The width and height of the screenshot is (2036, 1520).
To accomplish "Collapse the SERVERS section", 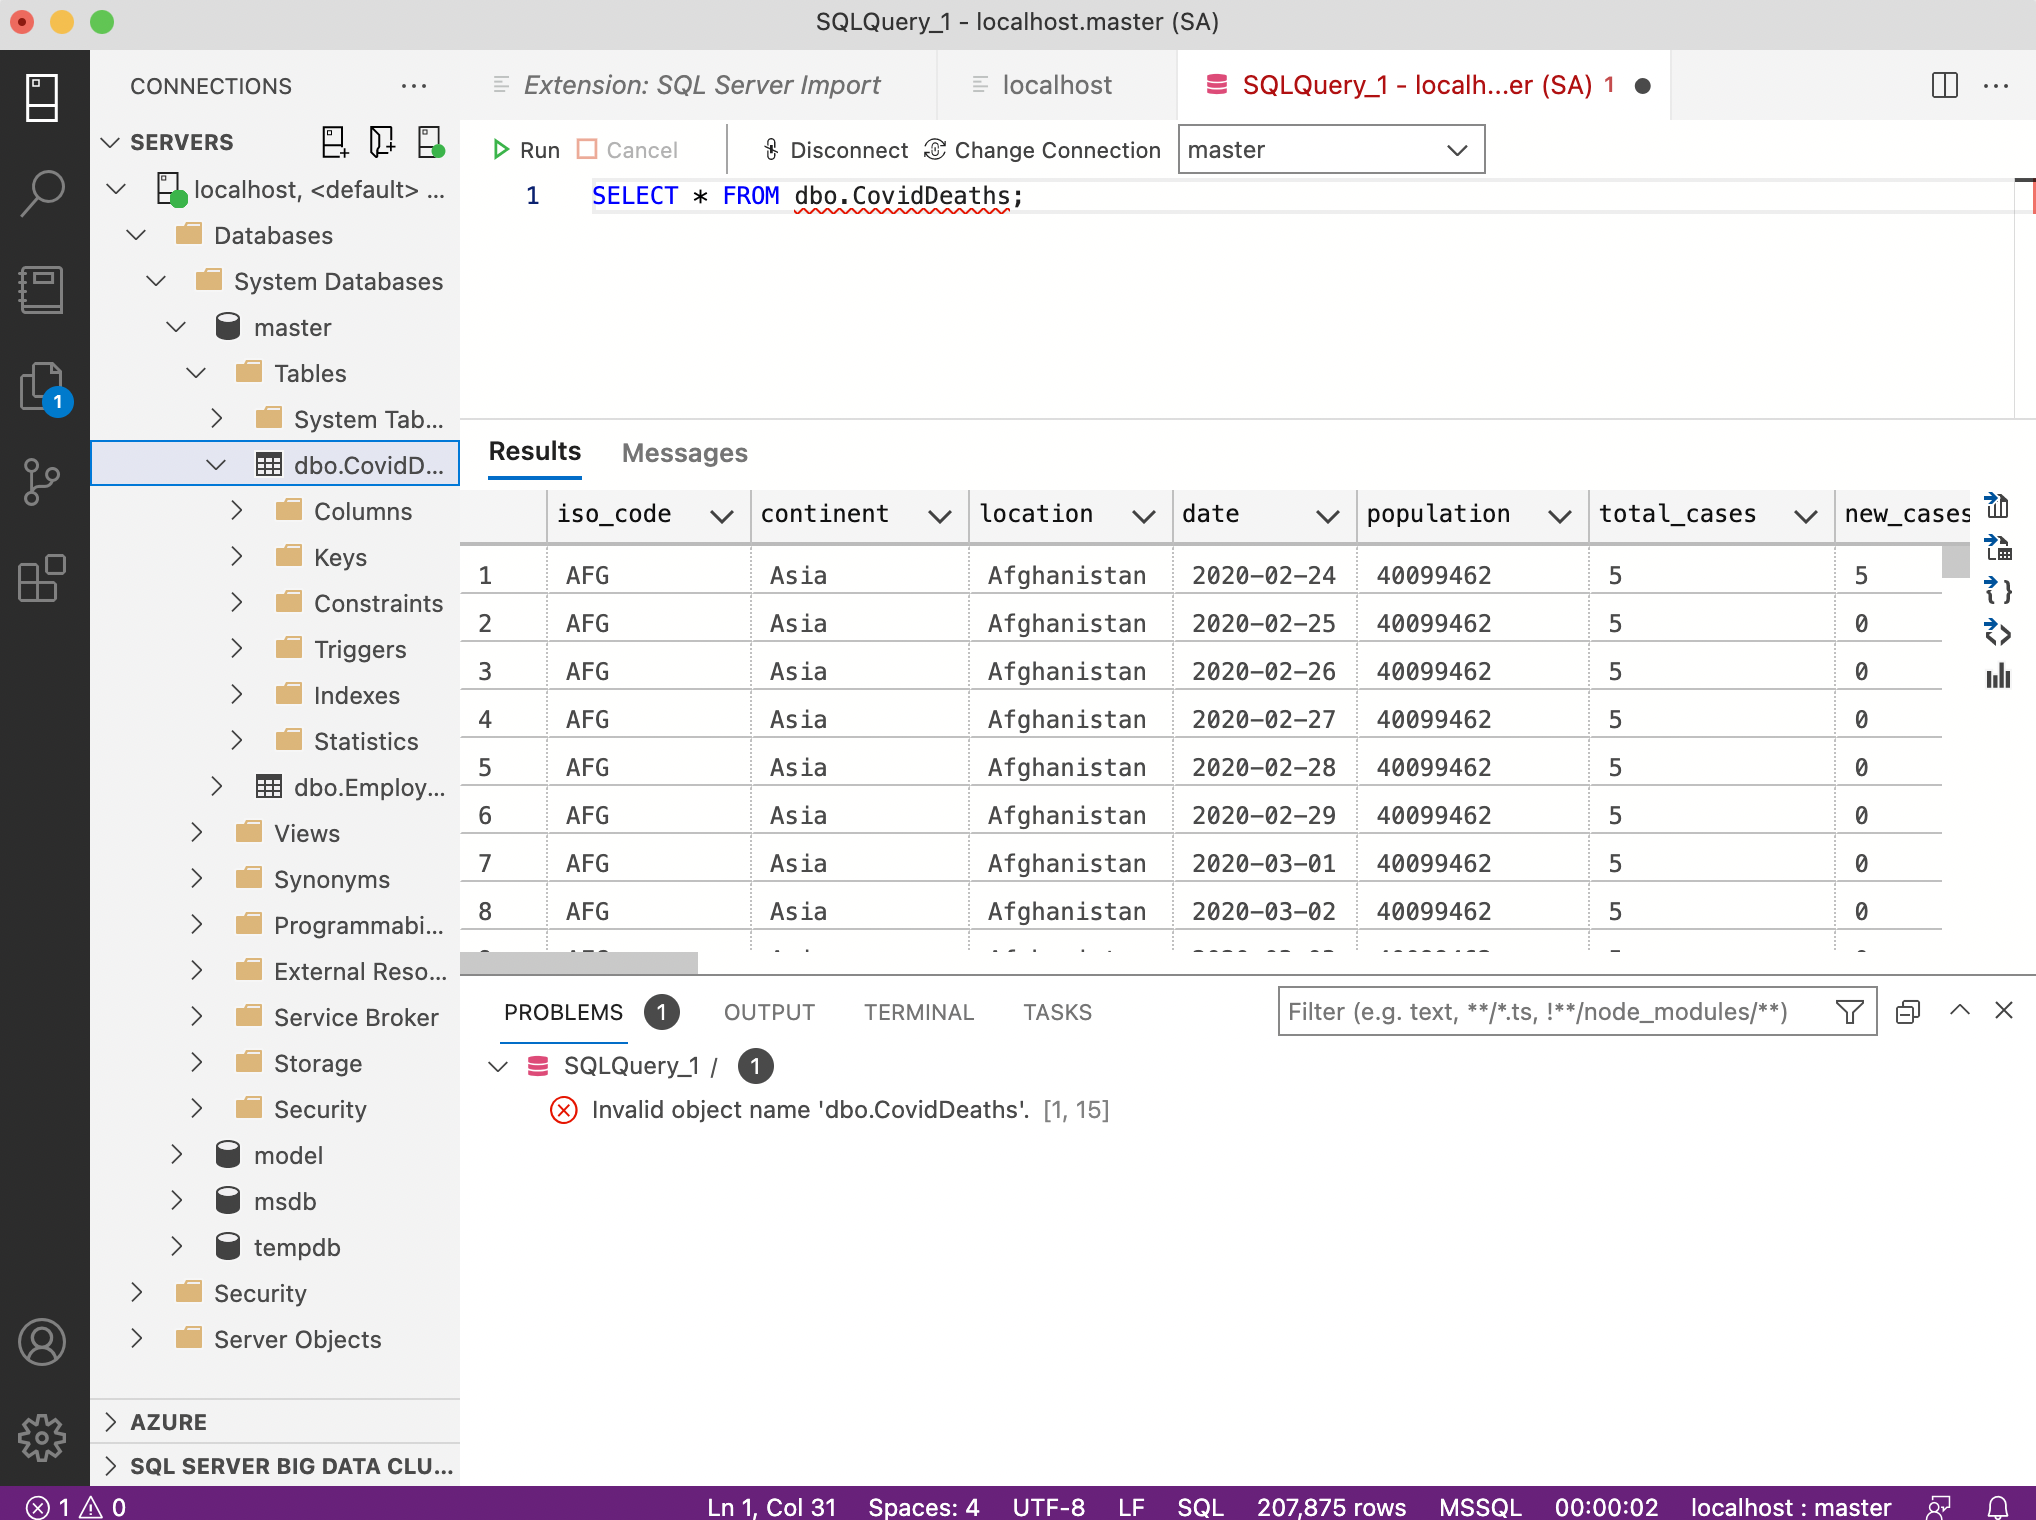I will click(110, 143).
